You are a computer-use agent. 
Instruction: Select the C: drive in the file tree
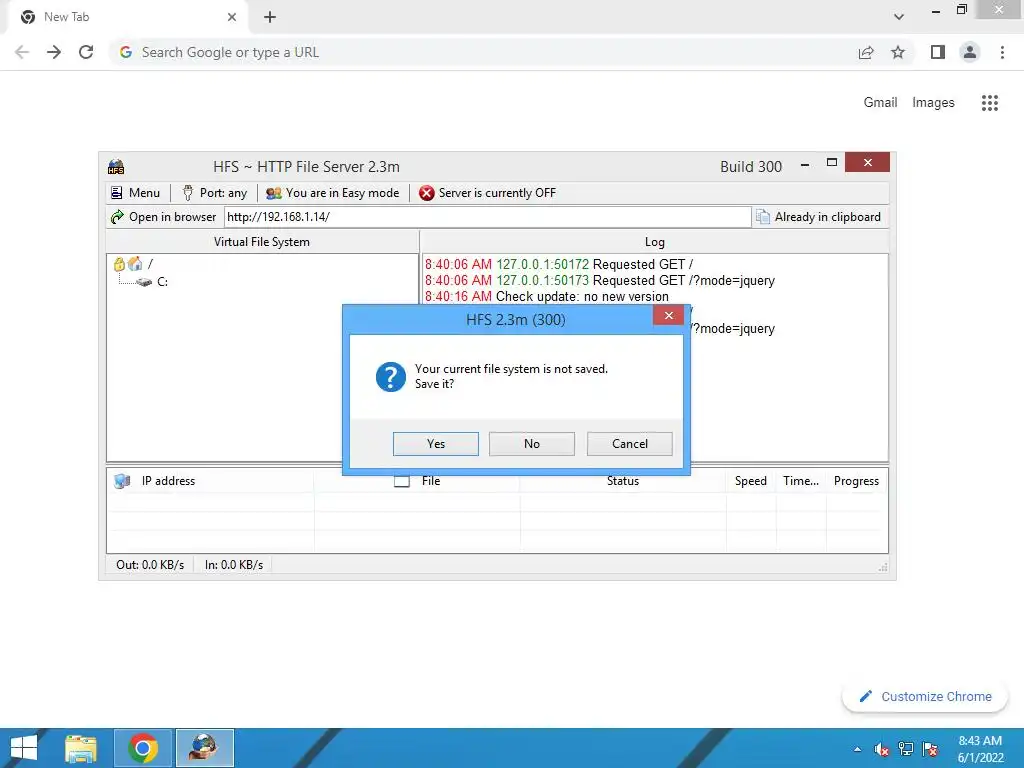(x=162, y=281)
